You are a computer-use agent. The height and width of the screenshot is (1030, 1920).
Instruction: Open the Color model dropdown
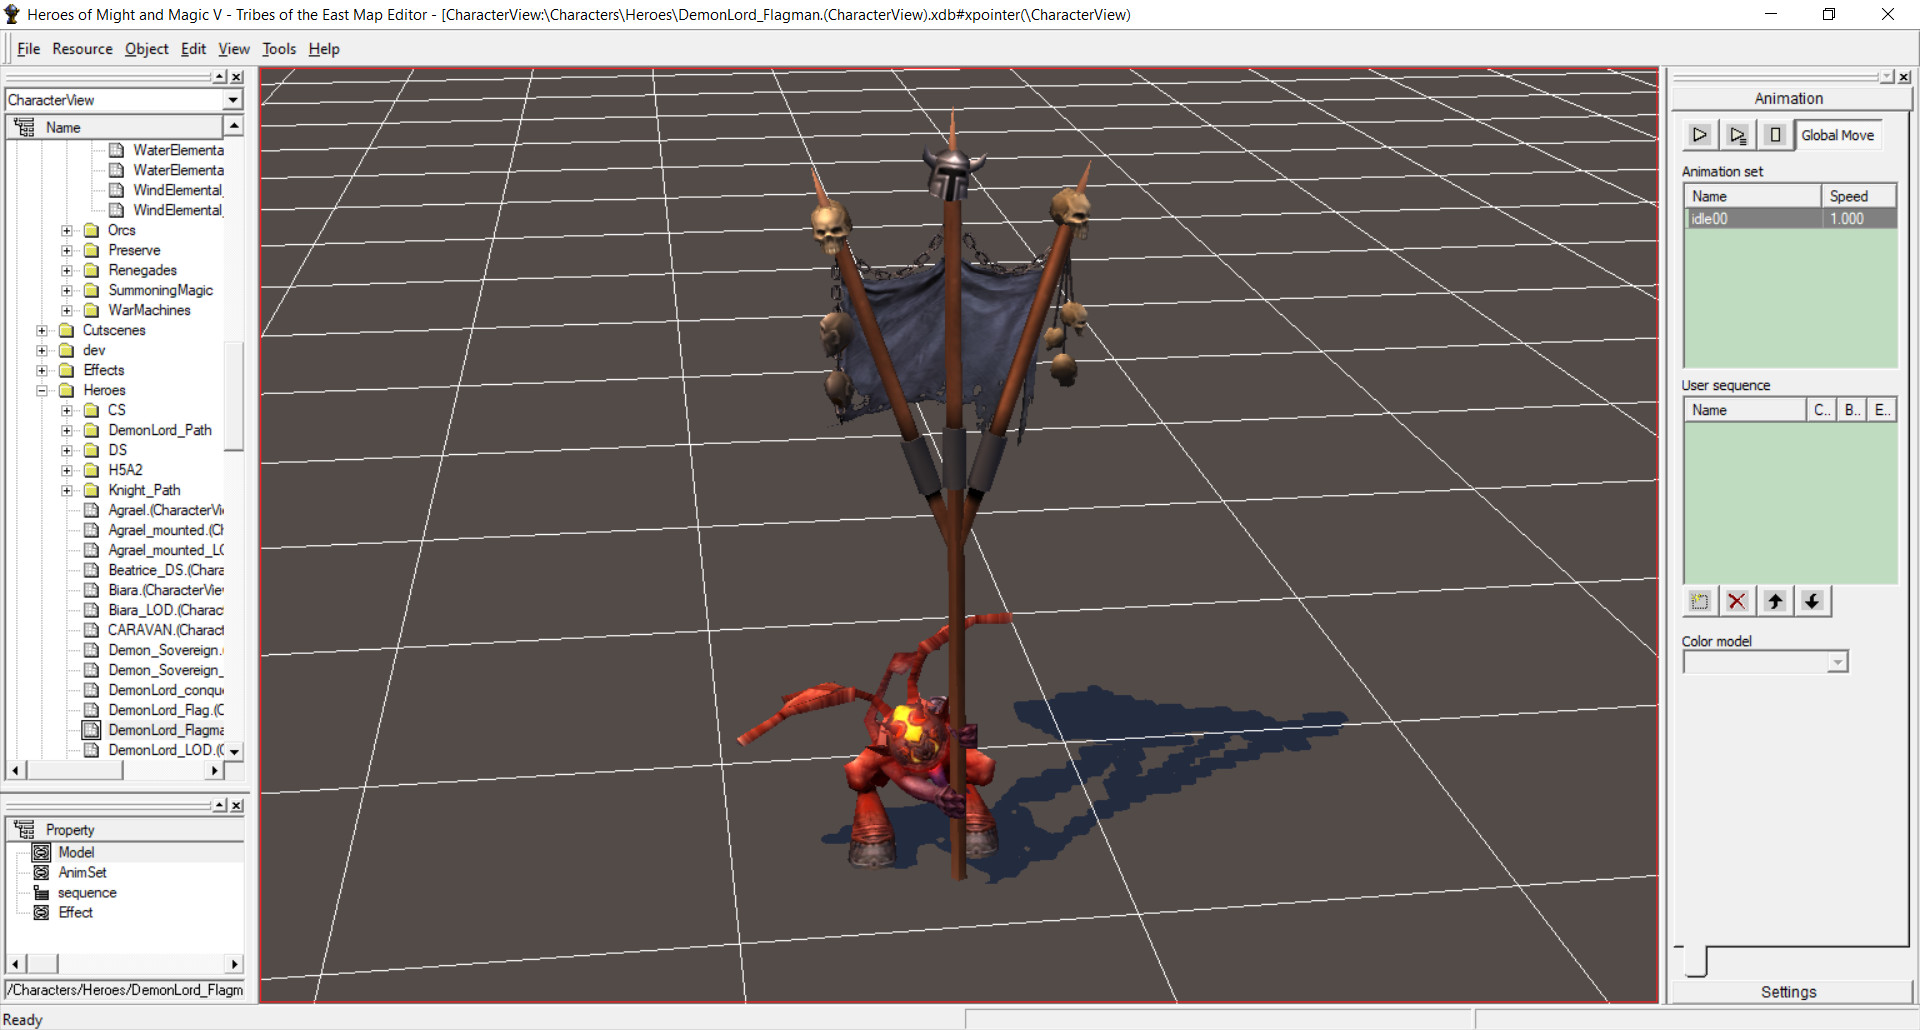pyautogui.click(x=1837, y=662)
